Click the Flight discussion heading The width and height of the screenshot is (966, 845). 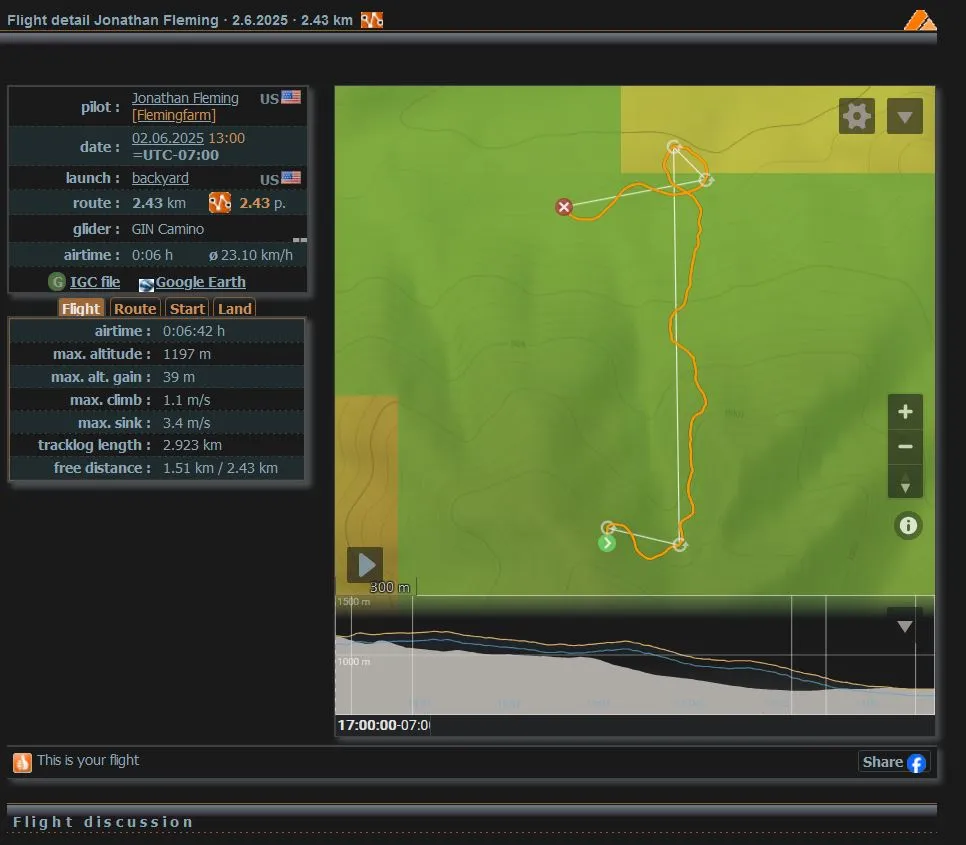click(103, 822)
